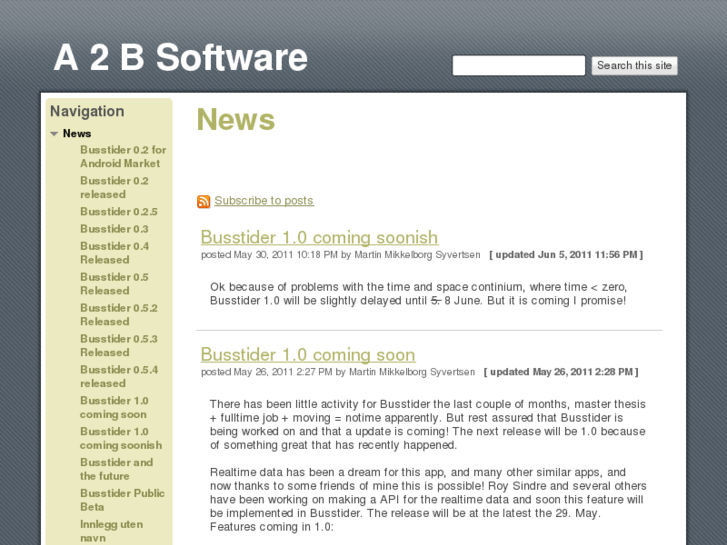Viewport: 727px width, 545px height.
Task: Select Busstider 0.2 for Android Market in sidebar
Action: 123,157
